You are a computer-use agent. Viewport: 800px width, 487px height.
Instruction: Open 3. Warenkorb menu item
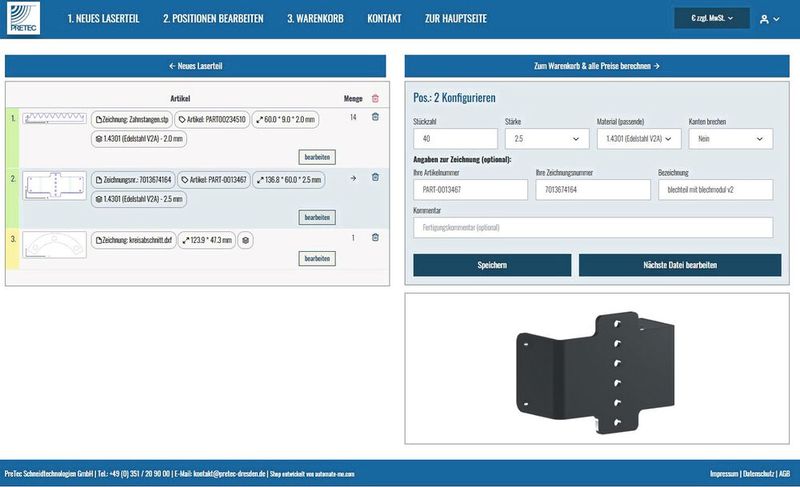(315, 18)
